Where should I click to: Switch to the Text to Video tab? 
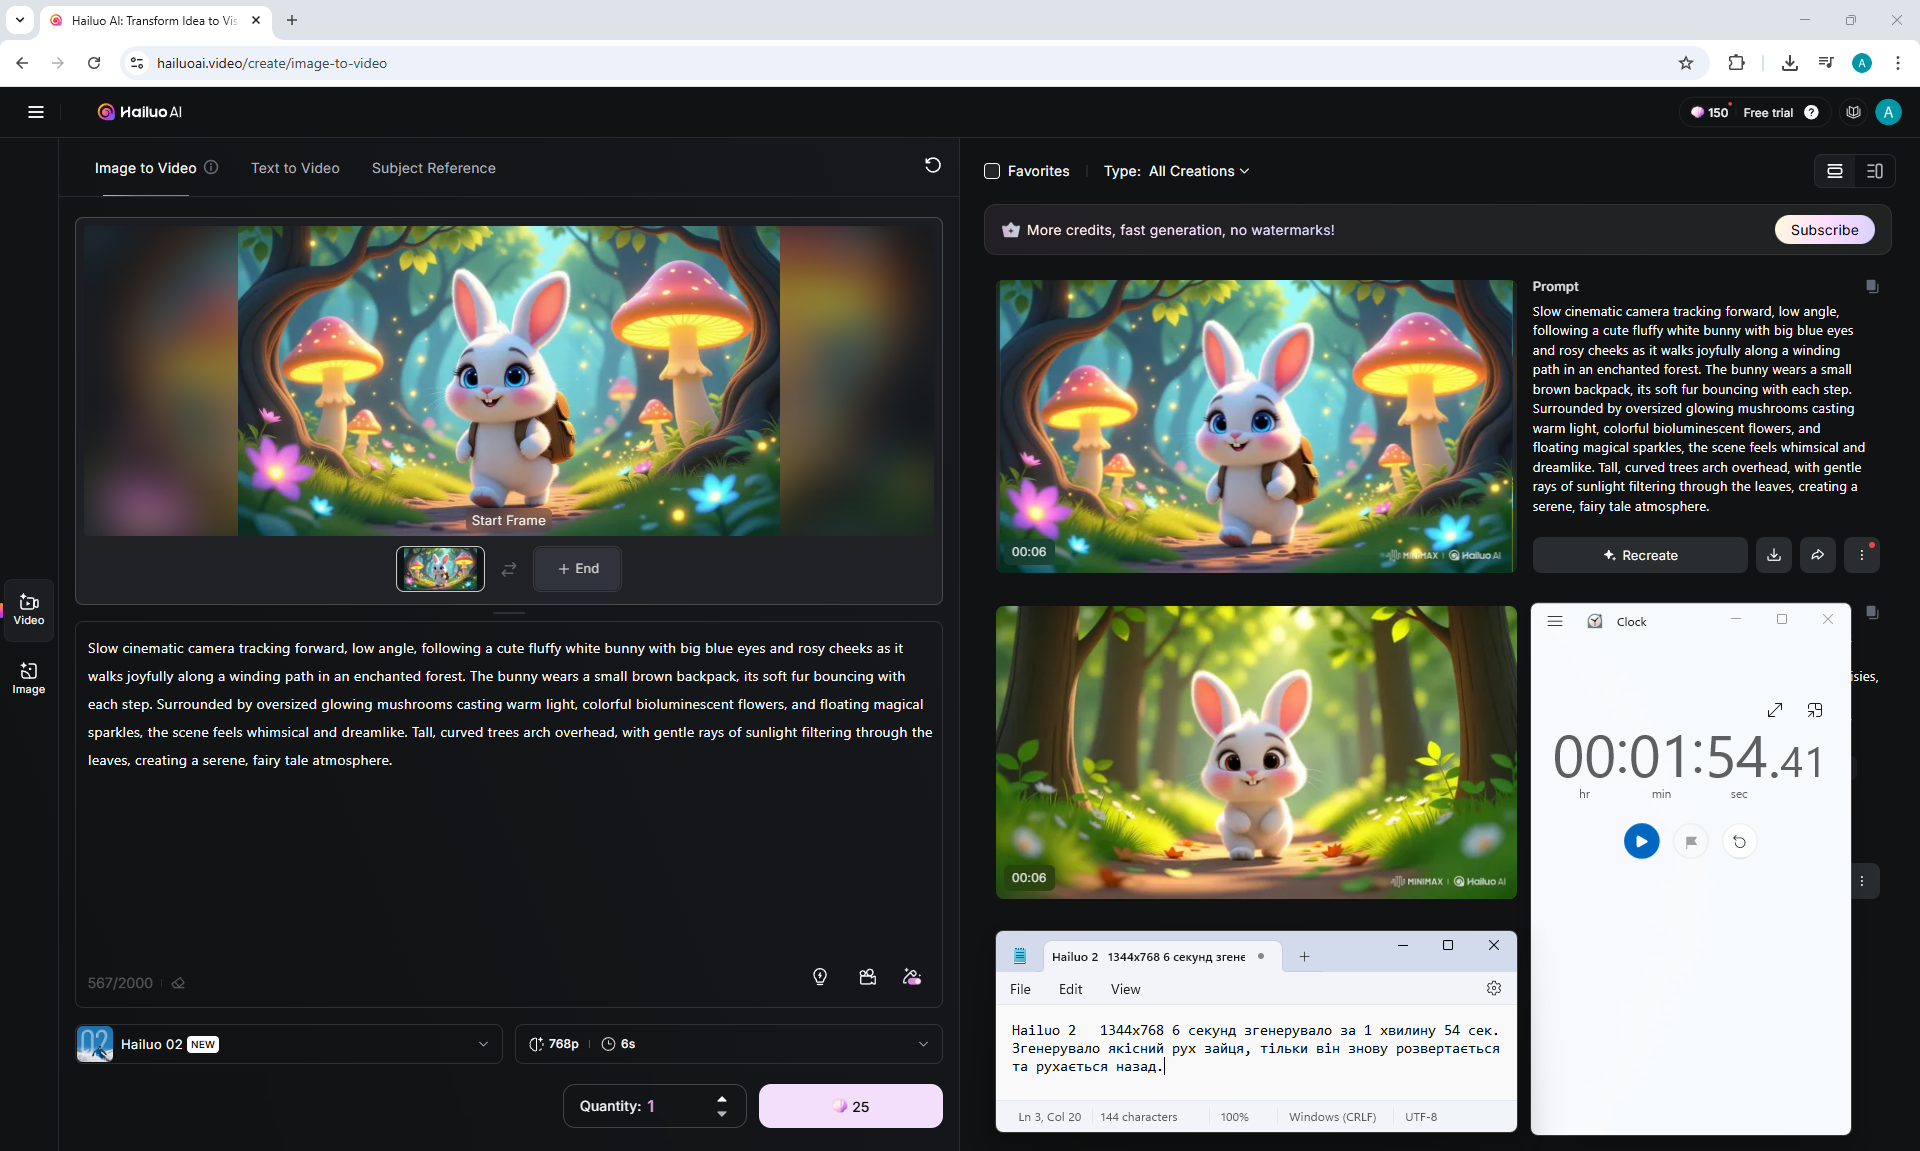tap(295, 168)
